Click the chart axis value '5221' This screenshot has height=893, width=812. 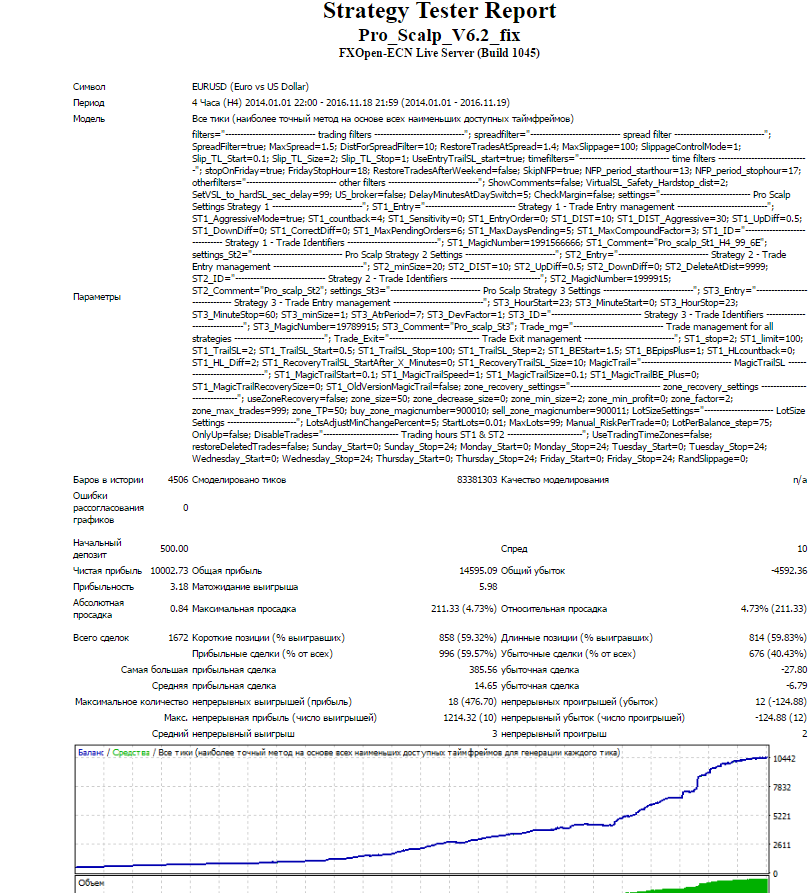click(x=782, y=817)
